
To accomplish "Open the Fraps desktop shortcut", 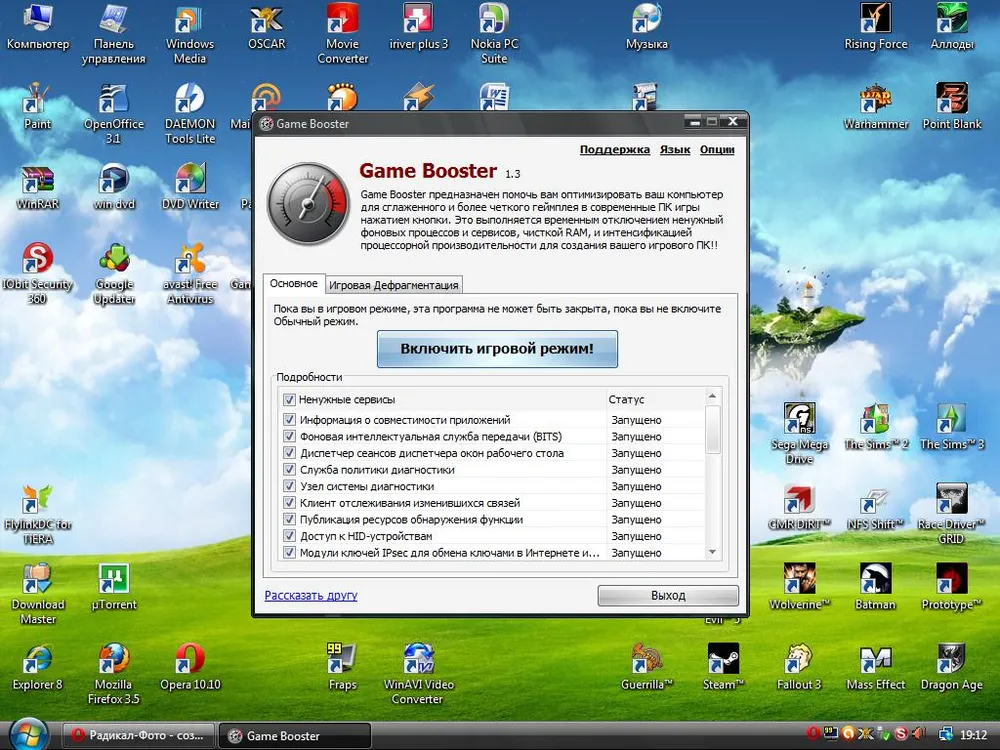I will (342, 660).
